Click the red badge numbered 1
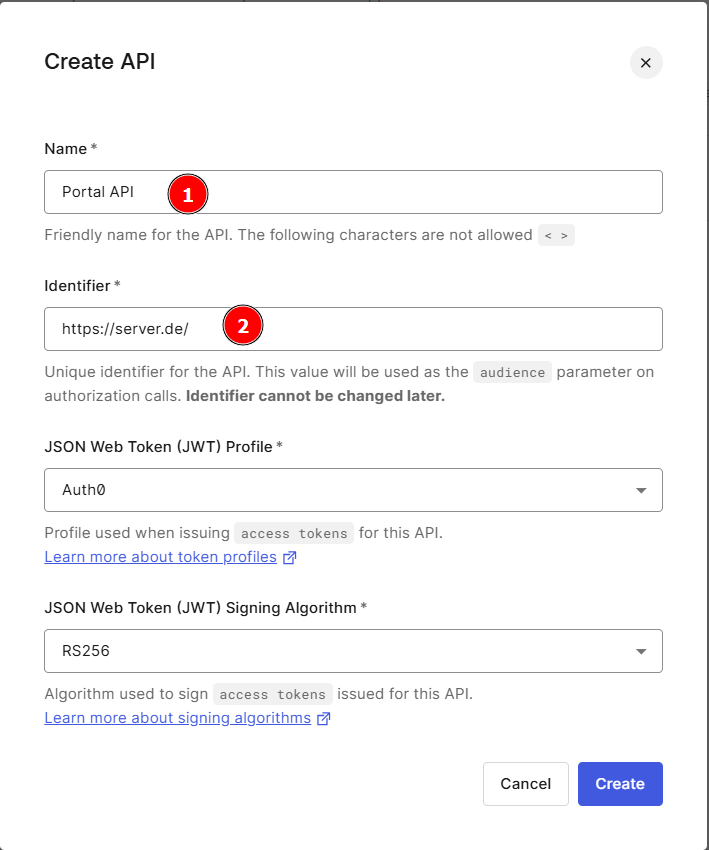 (188, 194)
